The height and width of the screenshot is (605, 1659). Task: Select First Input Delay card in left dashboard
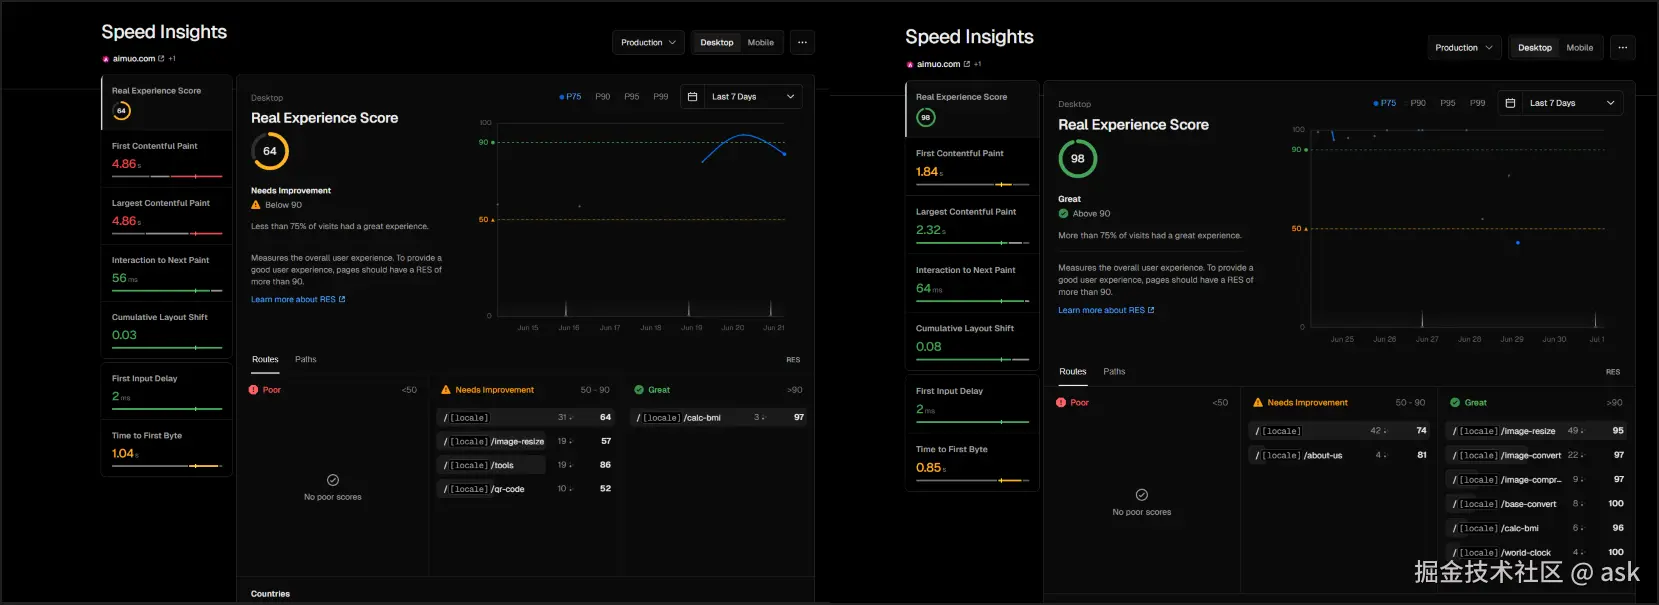point(167,391)
